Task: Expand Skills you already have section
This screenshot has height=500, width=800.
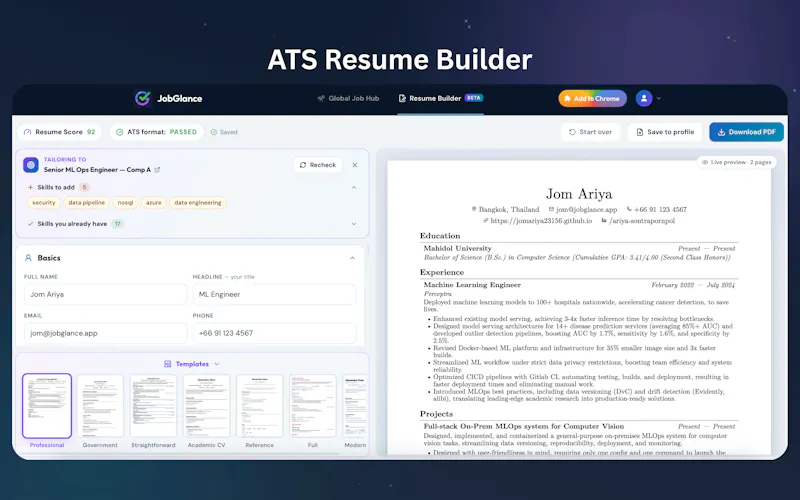Action: pos(354,224)
